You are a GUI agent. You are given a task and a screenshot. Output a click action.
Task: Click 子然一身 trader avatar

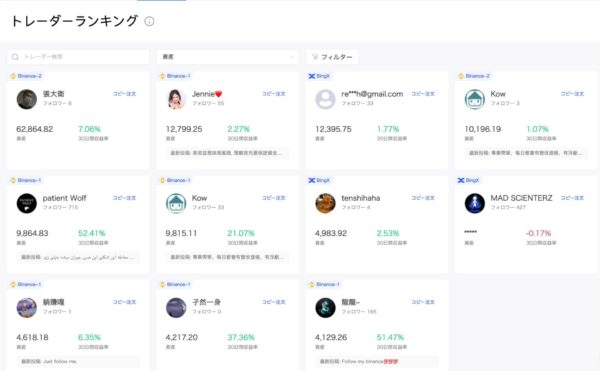pyautogui.click(x=176, y=308)
